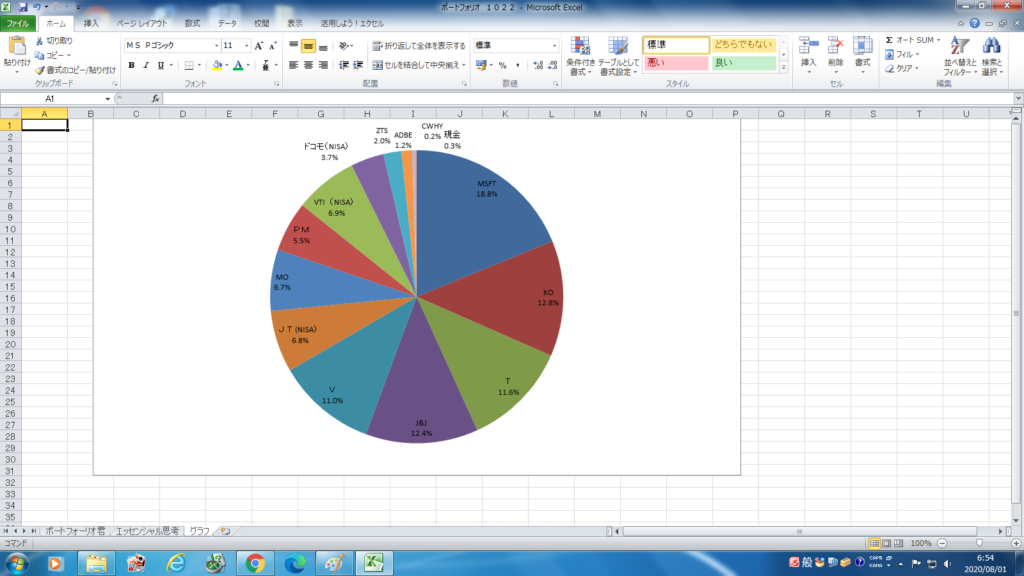Apply fill color with the paint bucket
The width and height of the screenshot is (1024, 576).
pyautogui.click(x=217, y=65)
